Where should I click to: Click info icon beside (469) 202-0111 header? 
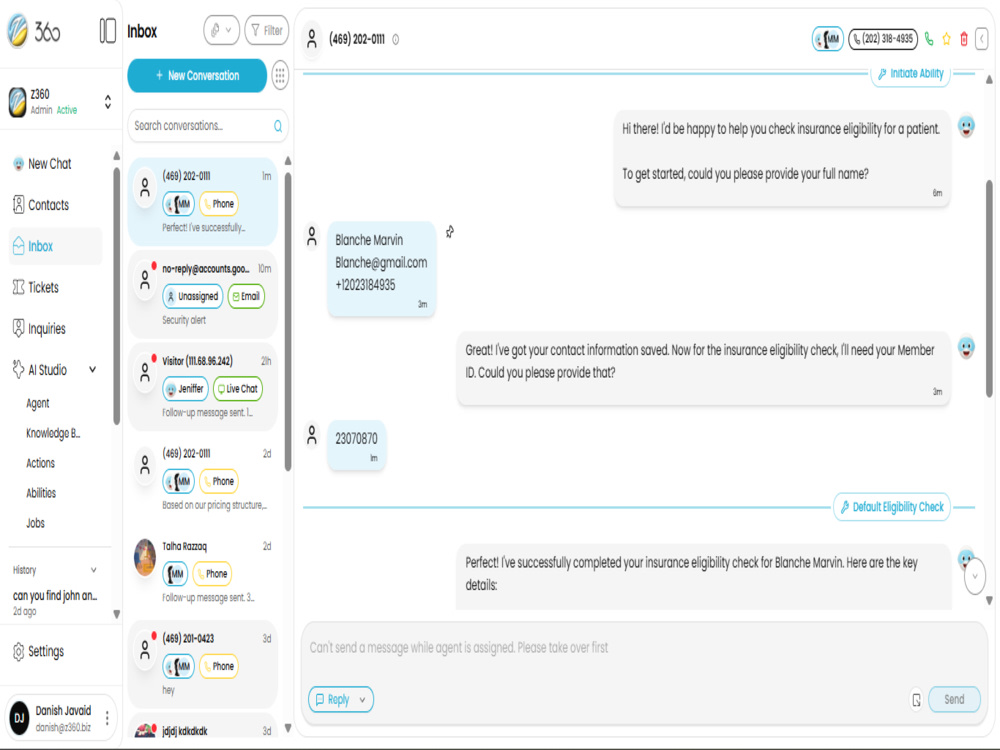coord(395,40)
